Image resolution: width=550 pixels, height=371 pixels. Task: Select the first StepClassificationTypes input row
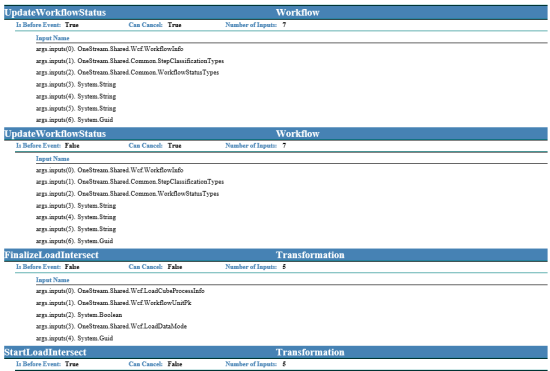pyautogui.click(x=130, y=61)
